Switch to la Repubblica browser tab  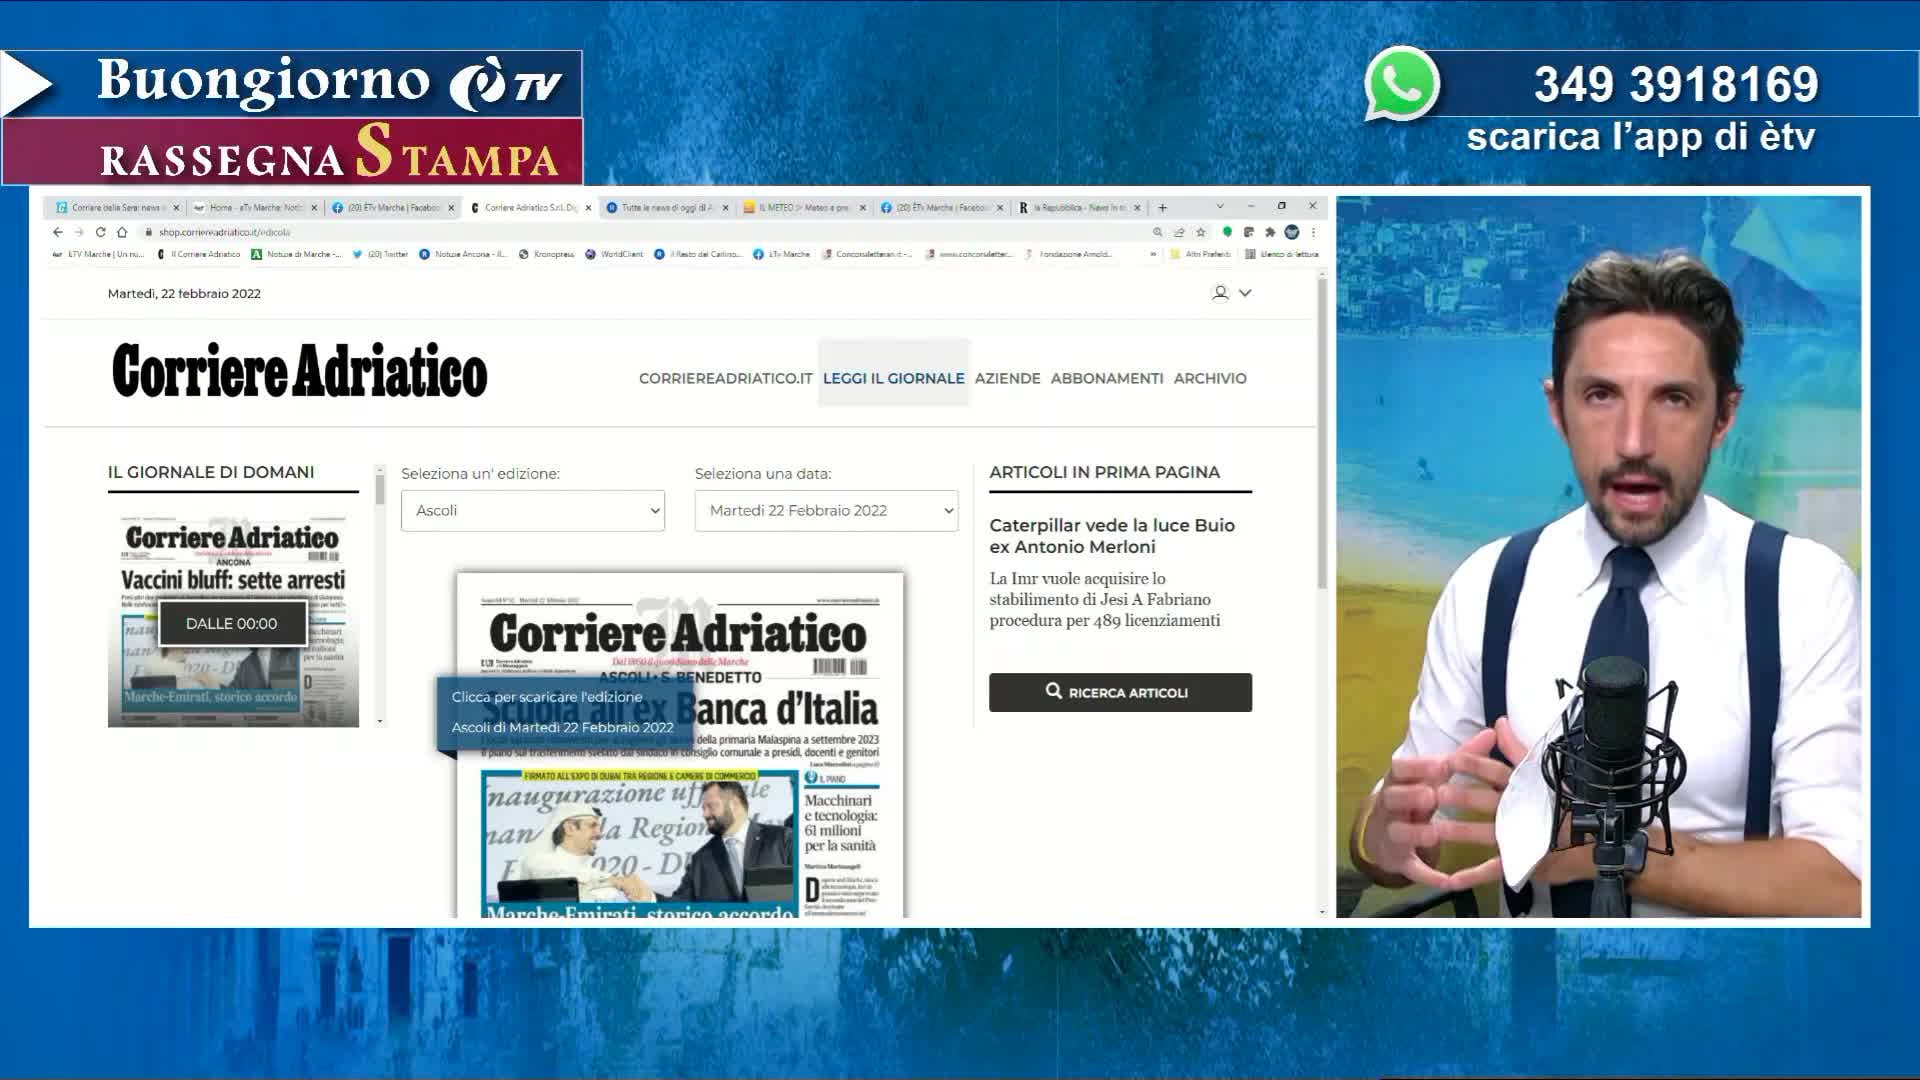coord(1076,208)
